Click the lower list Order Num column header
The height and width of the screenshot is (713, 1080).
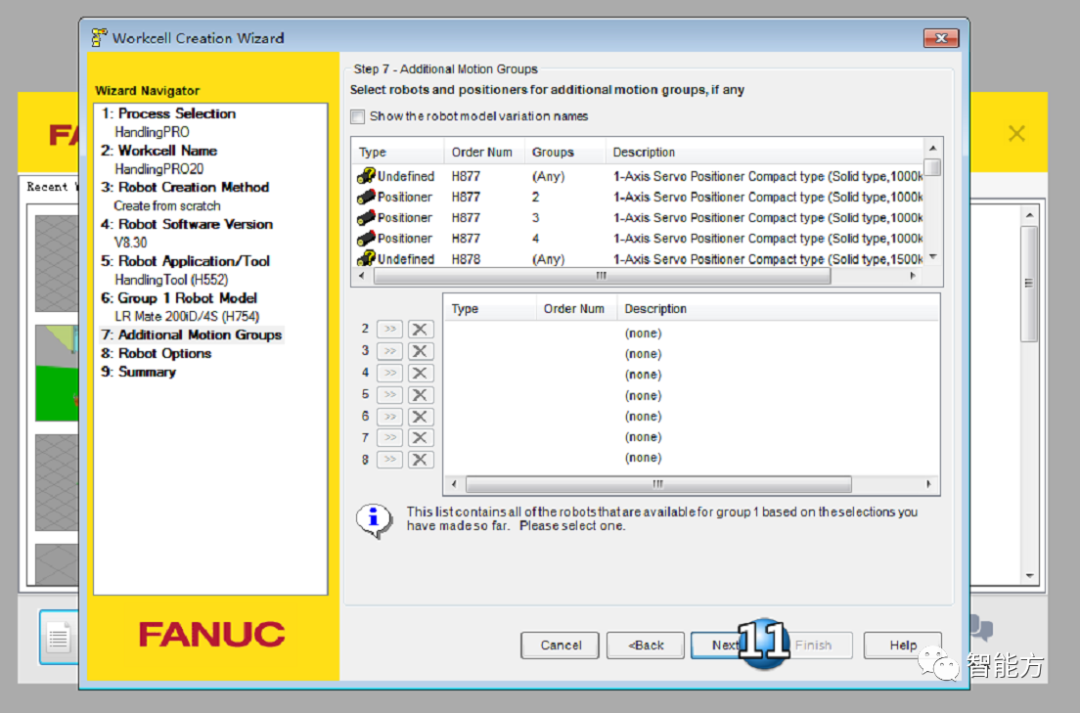pyautogui.click(x=577, y=309)
